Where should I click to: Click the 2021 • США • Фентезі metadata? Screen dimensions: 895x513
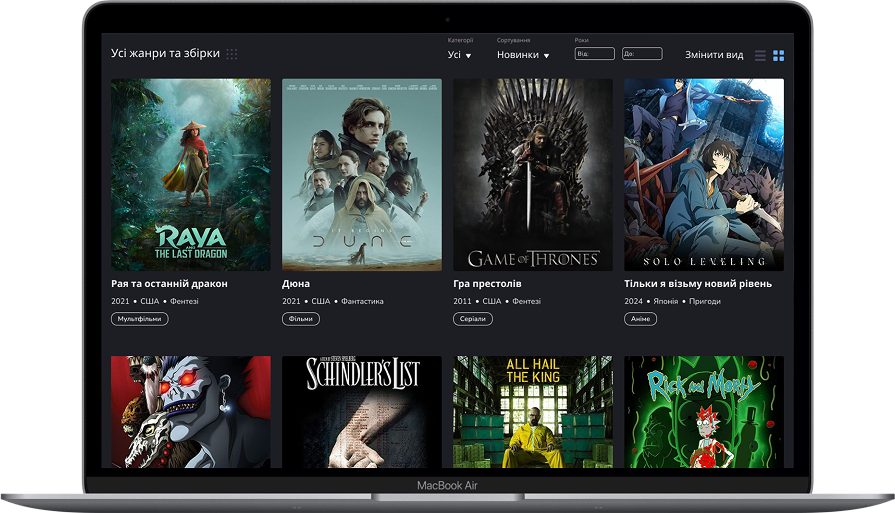155,301
